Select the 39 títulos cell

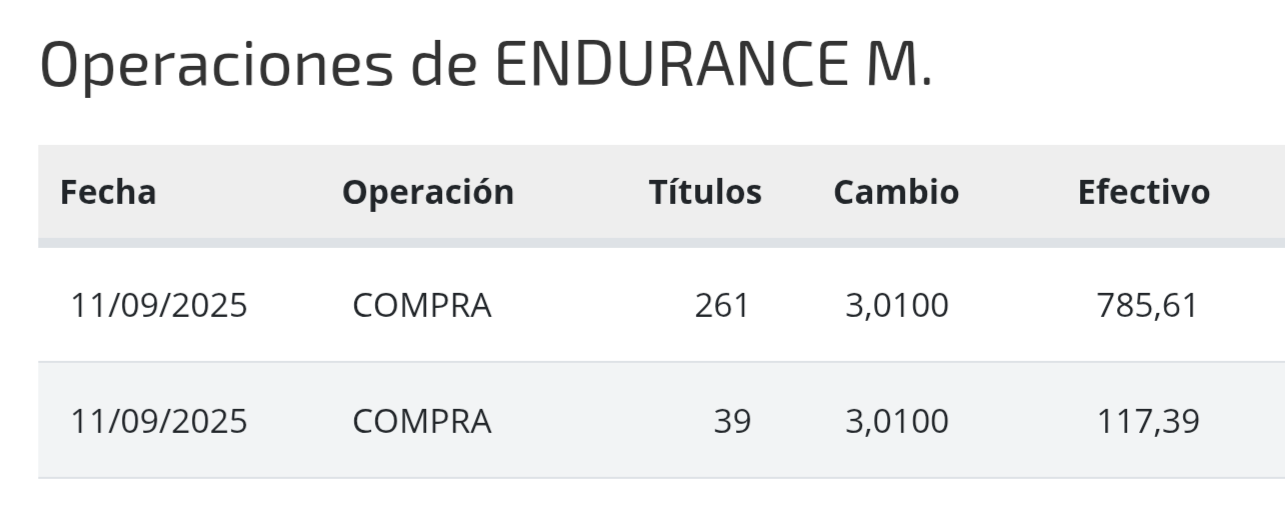pyautogui.click(x=732, y=421)
